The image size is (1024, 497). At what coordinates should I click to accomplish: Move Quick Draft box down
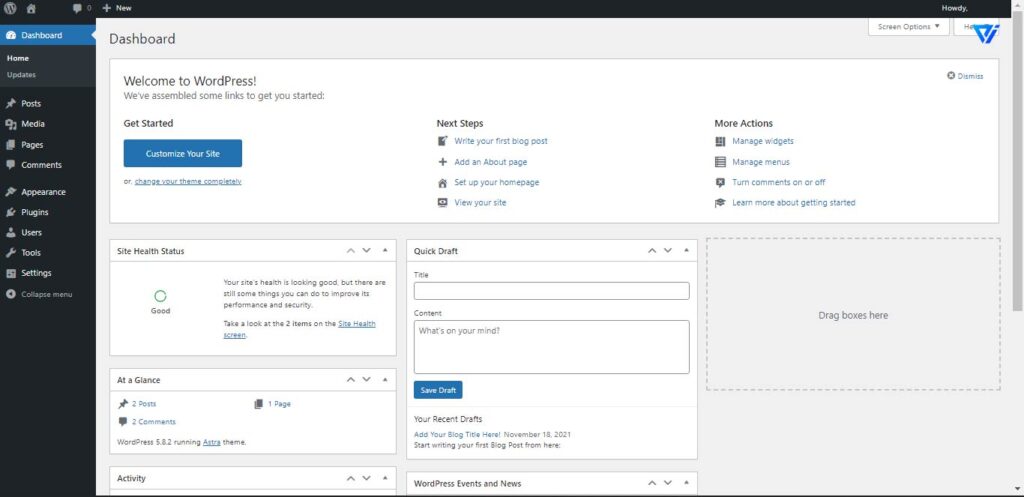[667, 251]
